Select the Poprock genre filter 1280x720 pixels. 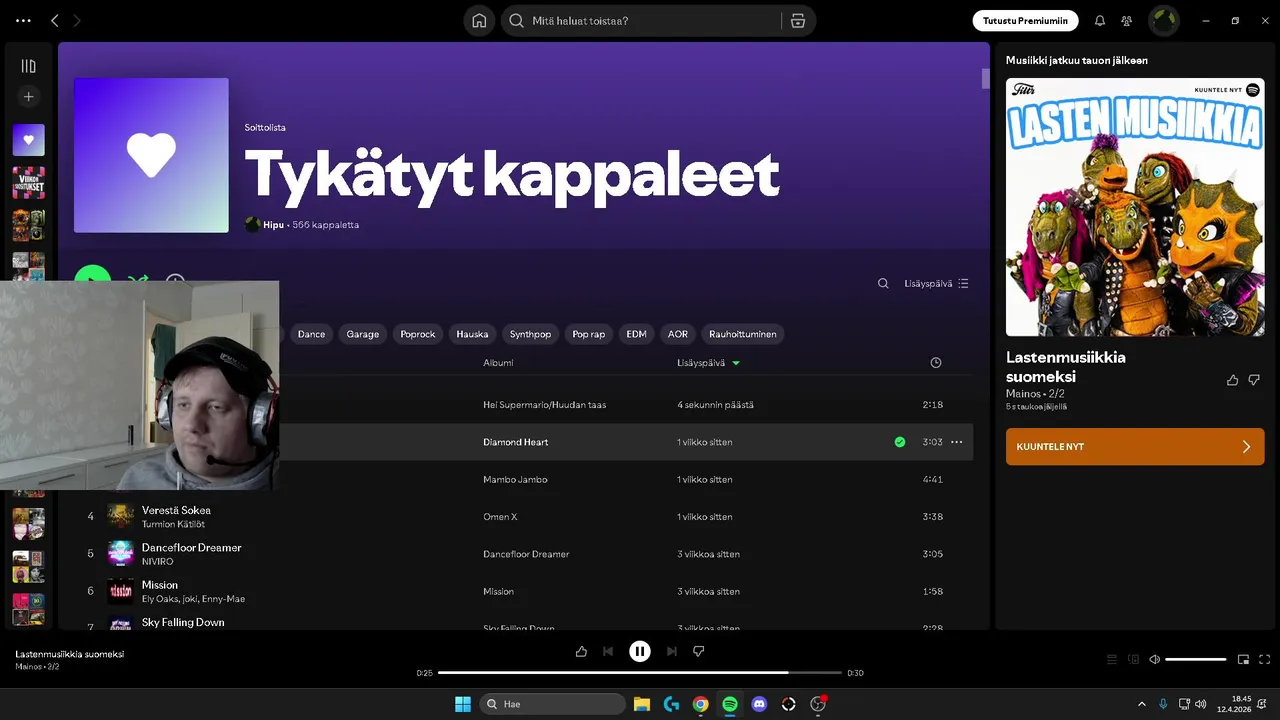tap(418, 334)
